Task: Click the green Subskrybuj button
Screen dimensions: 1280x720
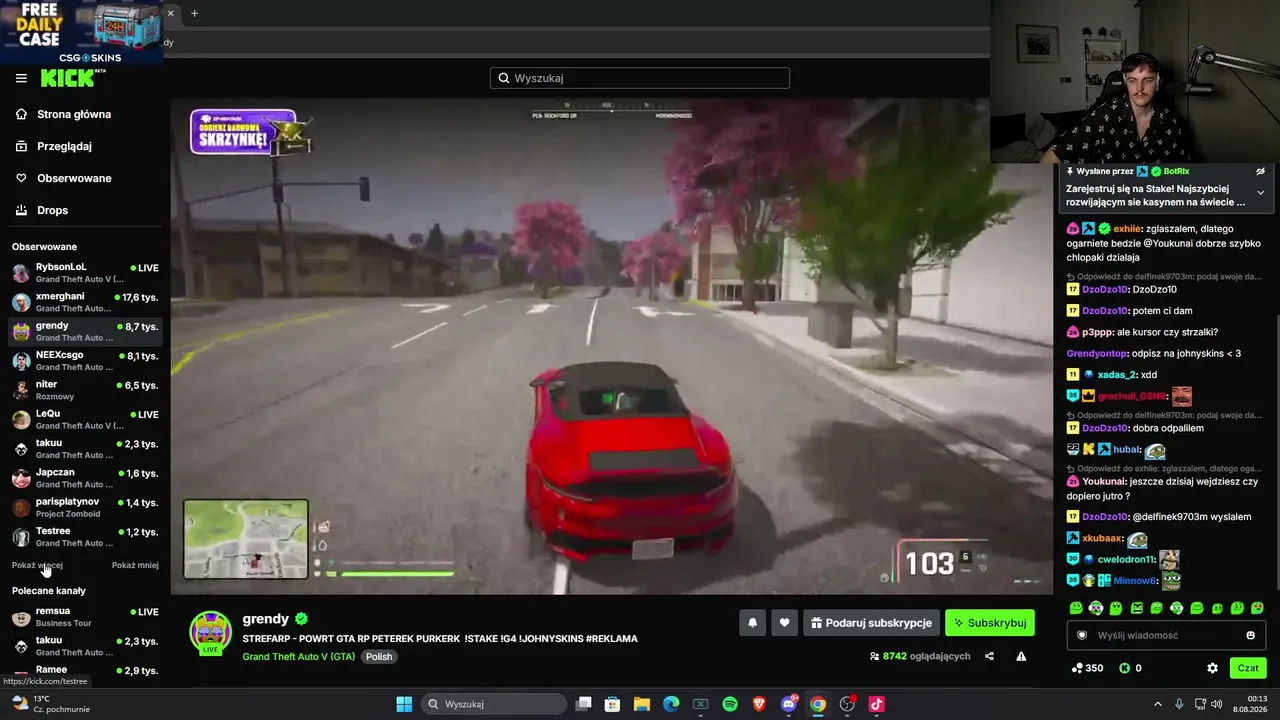Action: click(x=990, y=623)
